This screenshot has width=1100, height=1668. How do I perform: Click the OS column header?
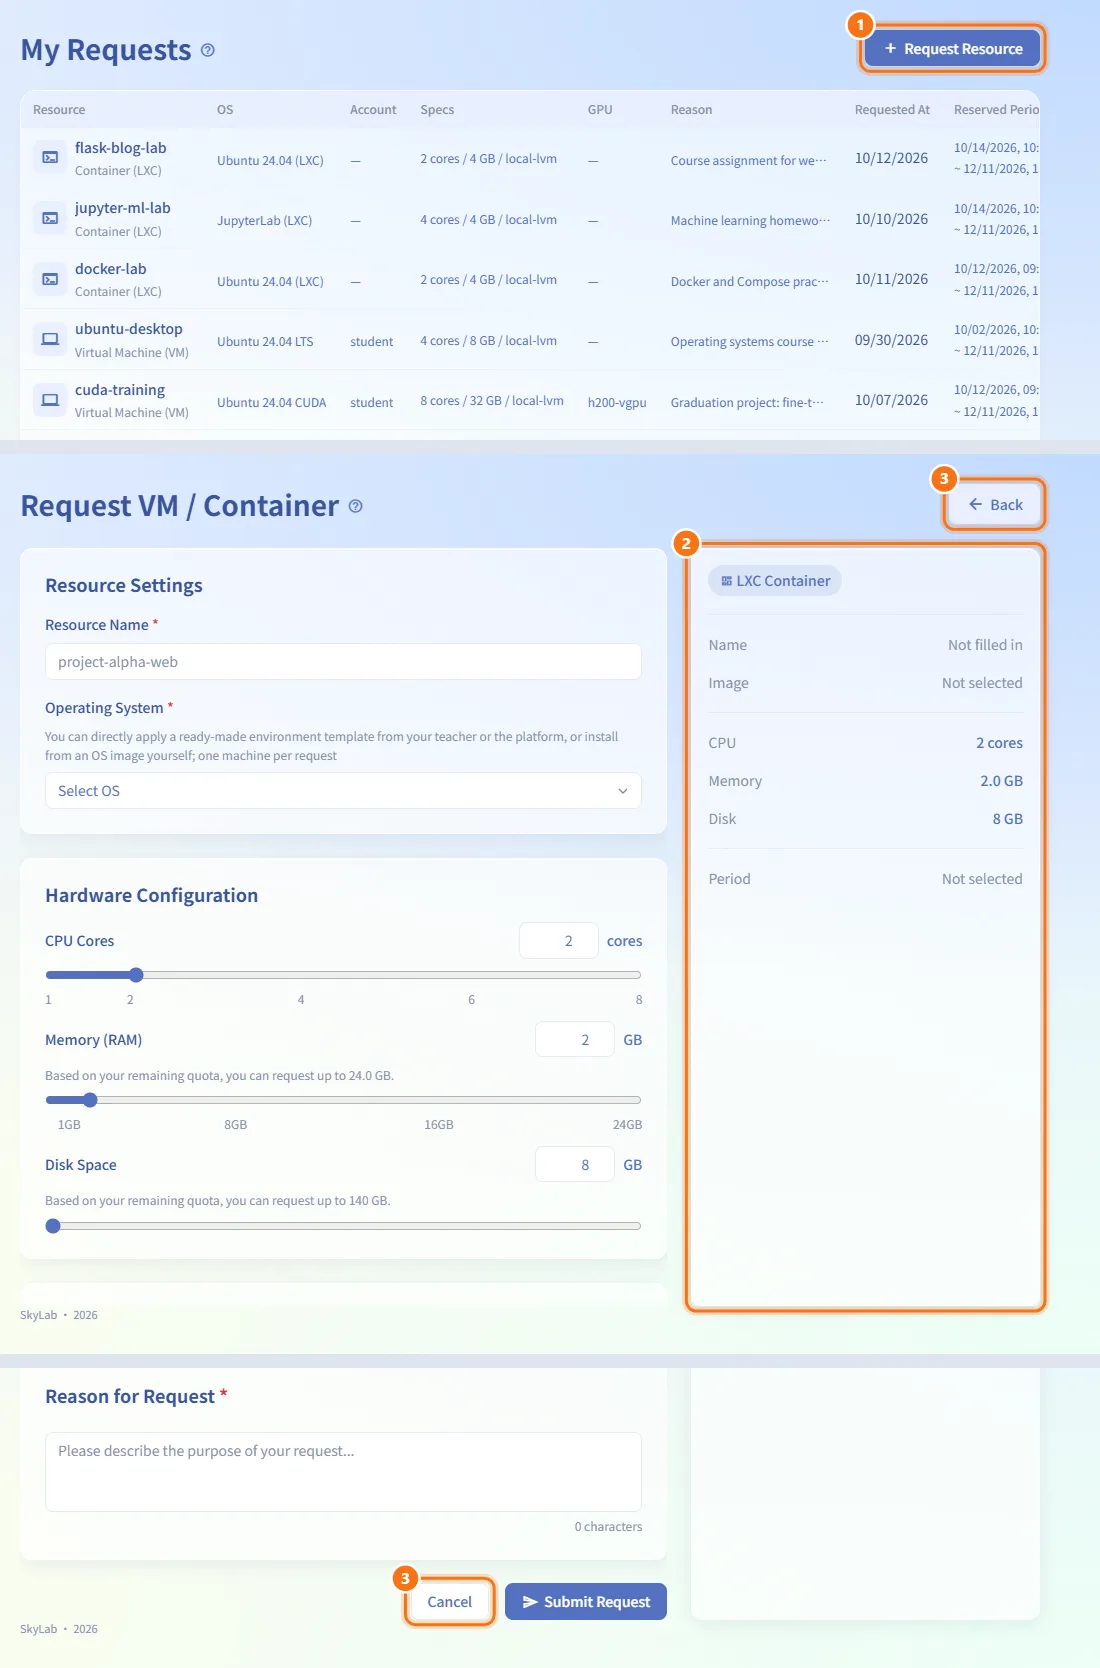(225, 110)
